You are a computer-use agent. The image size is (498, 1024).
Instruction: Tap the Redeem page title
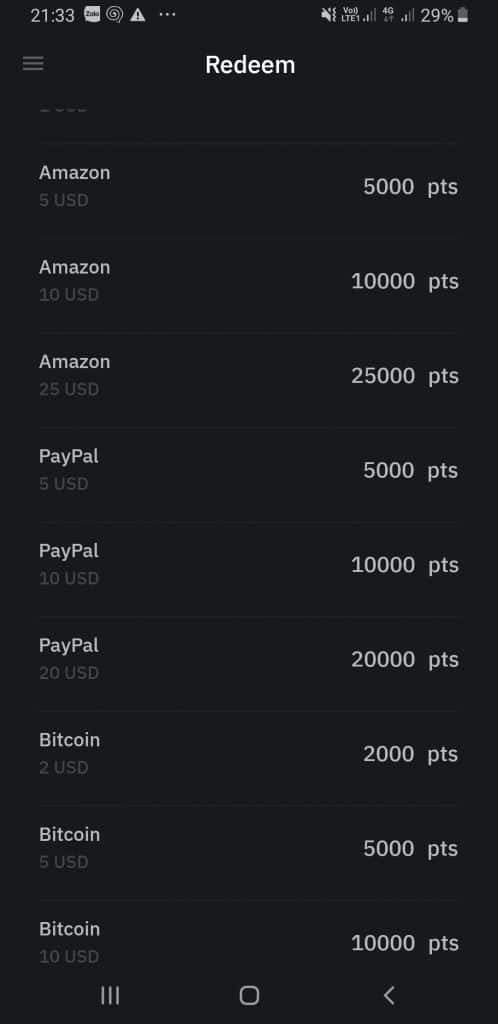(250, 65)
